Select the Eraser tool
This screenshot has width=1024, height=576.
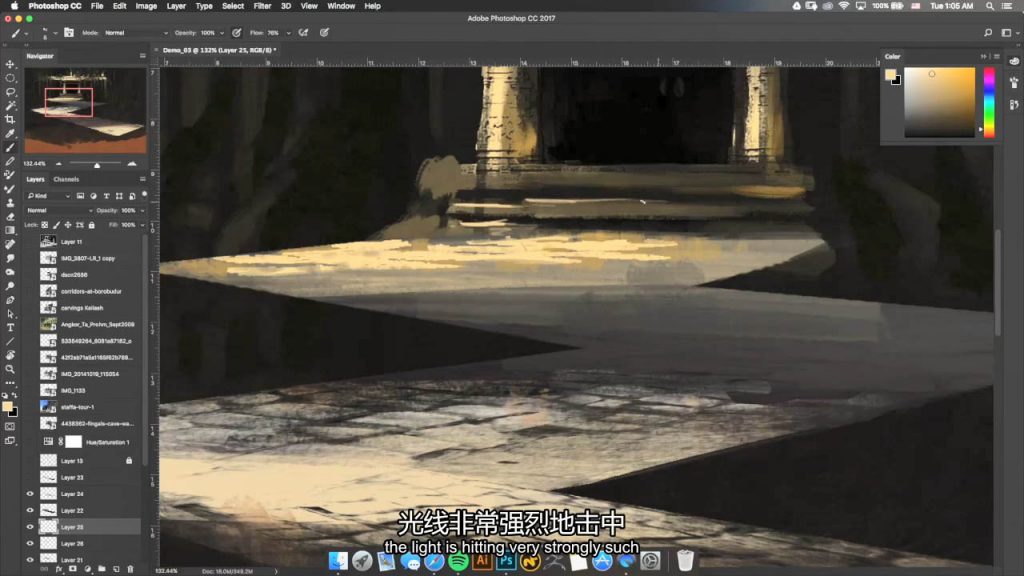coord(10,216)
